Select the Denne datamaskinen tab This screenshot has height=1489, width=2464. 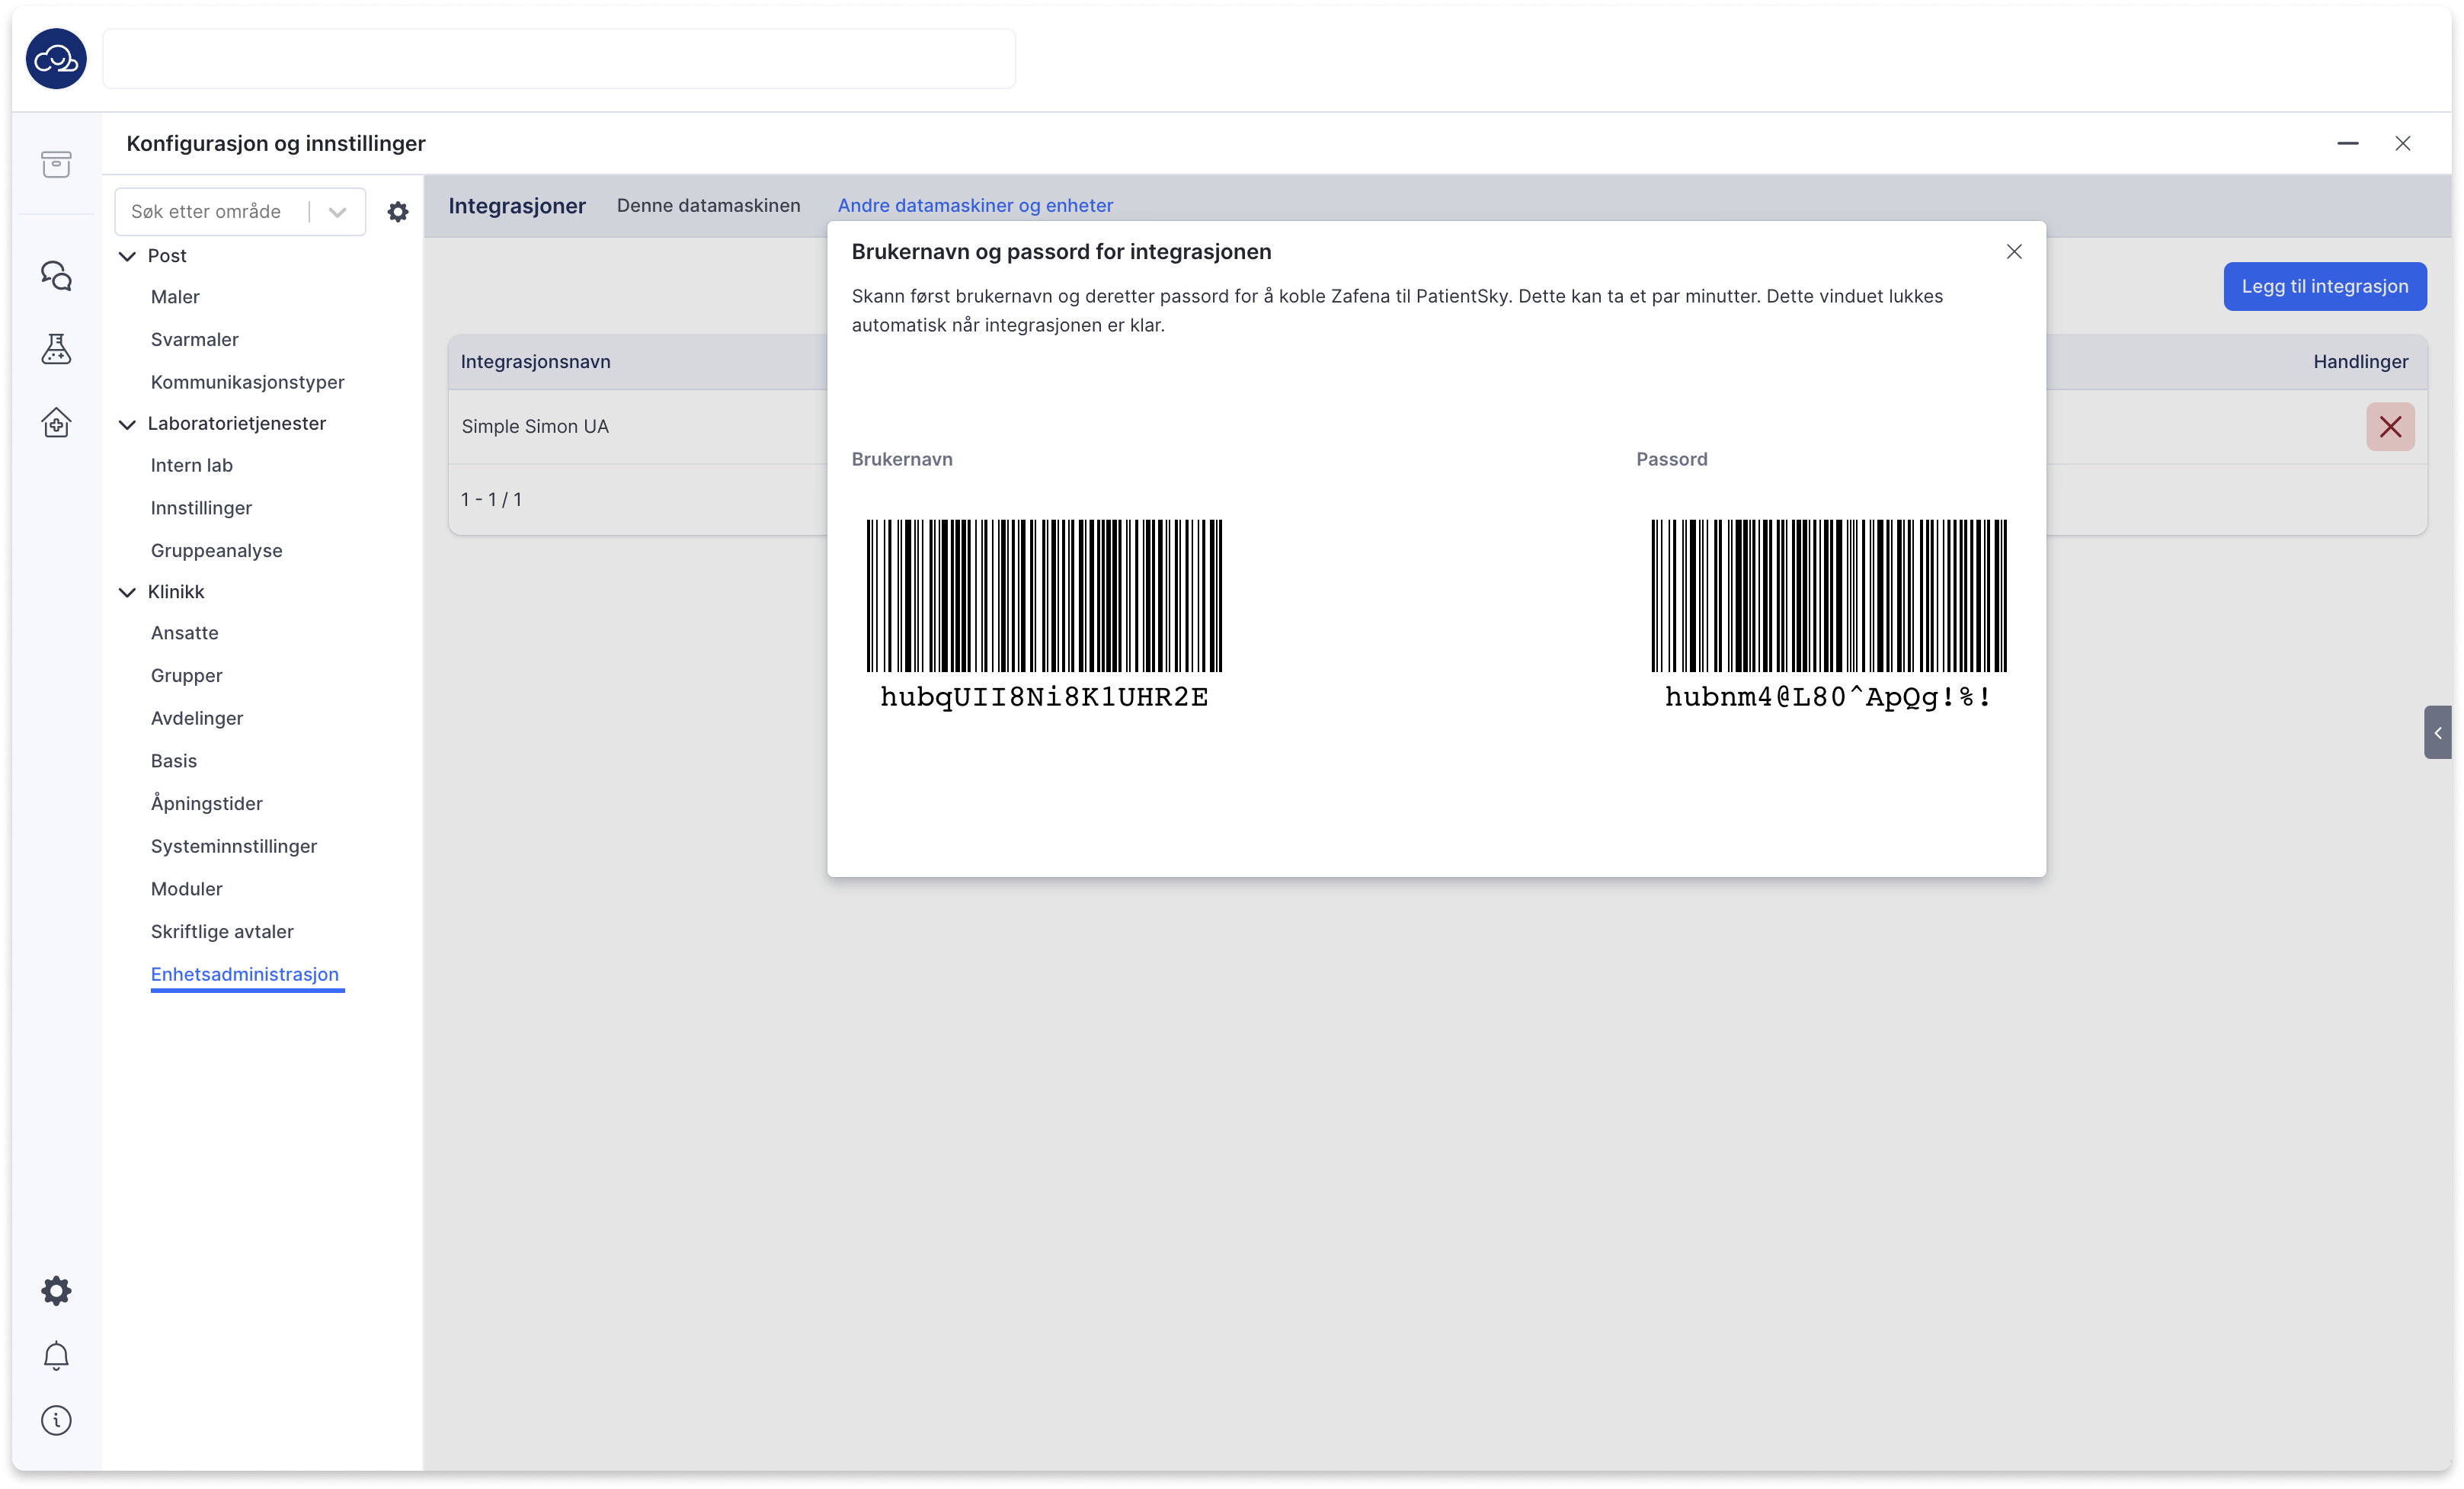[708, 206]
